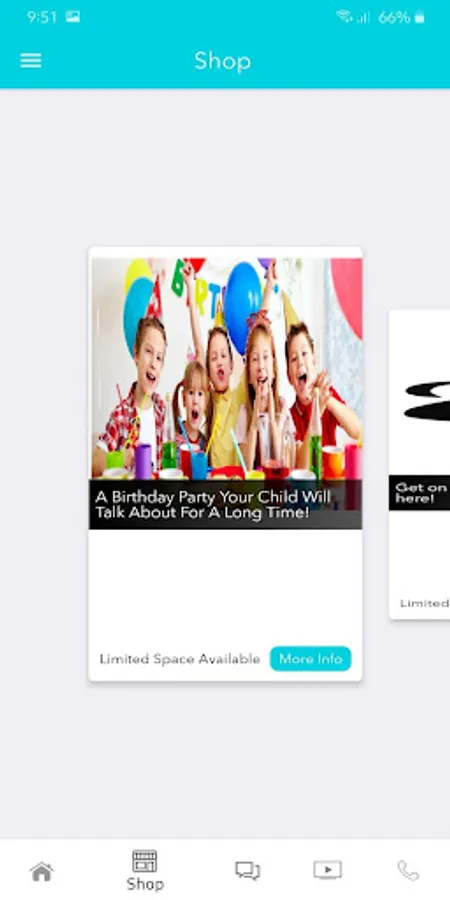Click the birthday party headline caption
This screenshot has width=450, height=900.
pos(212,505)
